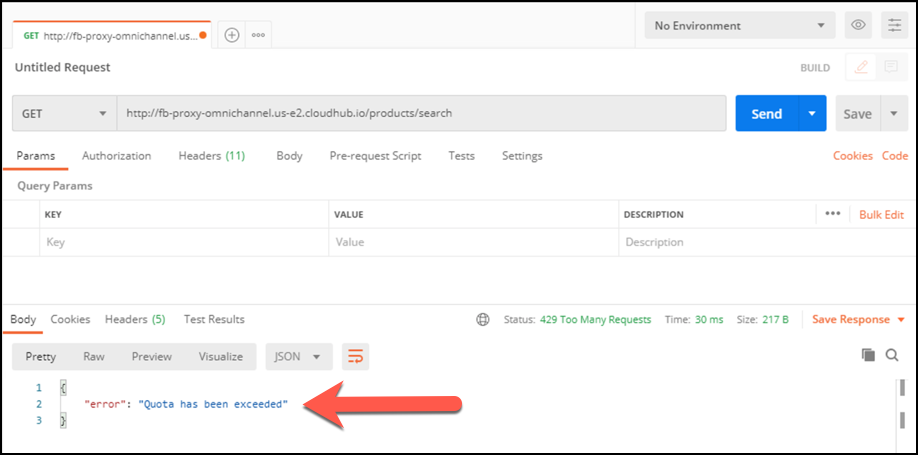Select the Raw view mode

[94, 357]
